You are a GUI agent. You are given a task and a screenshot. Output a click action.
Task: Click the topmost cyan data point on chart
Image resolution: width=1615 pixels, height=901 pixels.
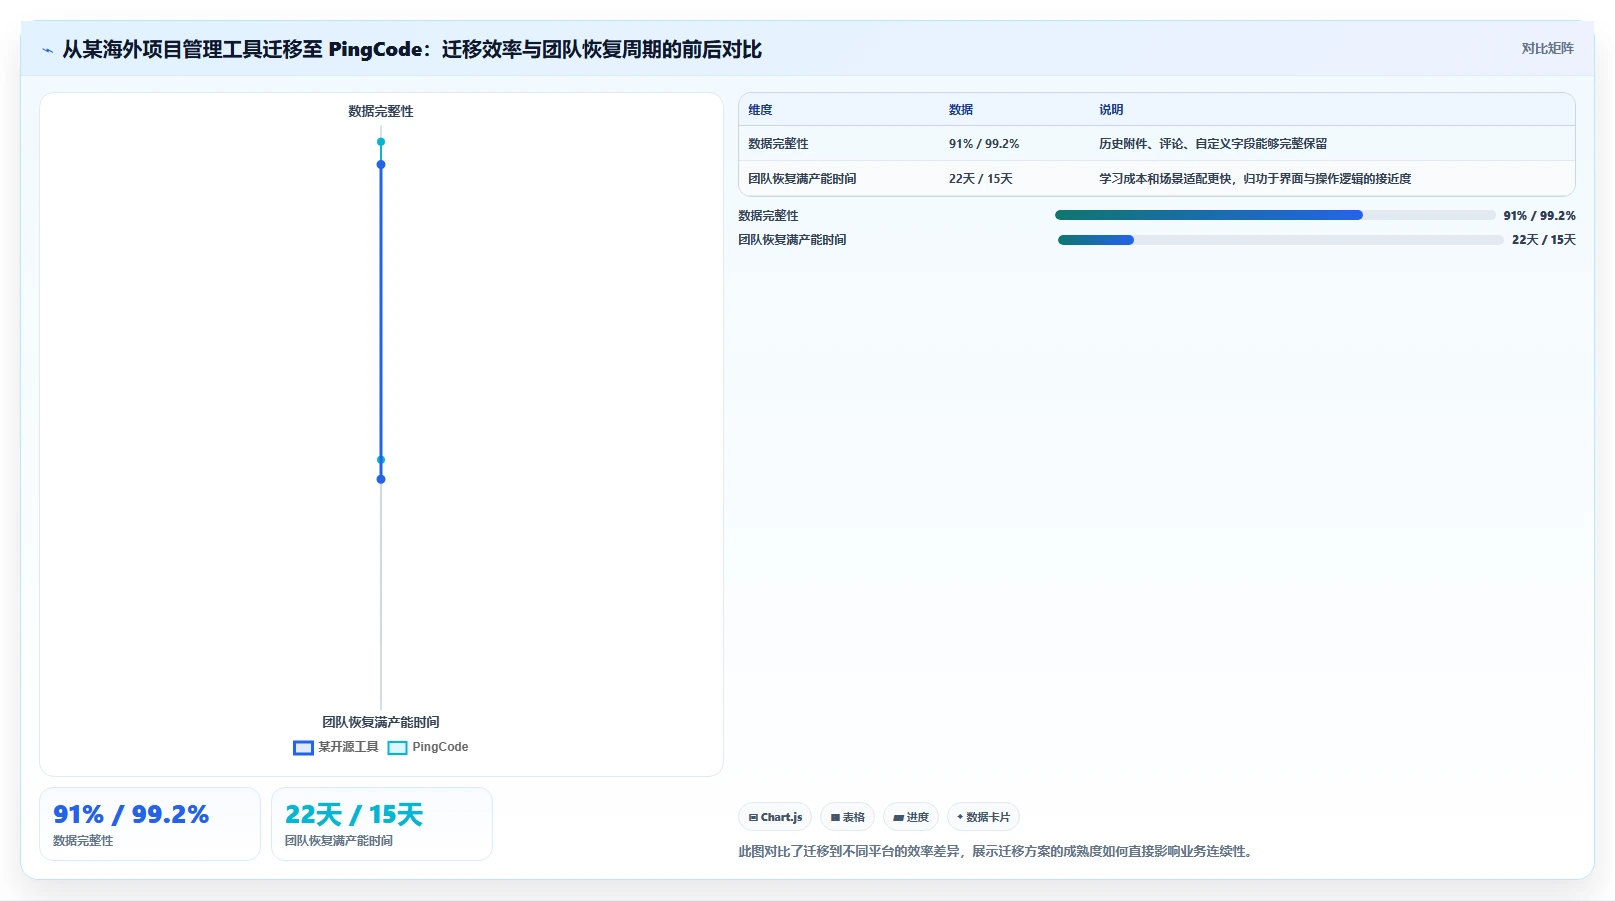381,142
